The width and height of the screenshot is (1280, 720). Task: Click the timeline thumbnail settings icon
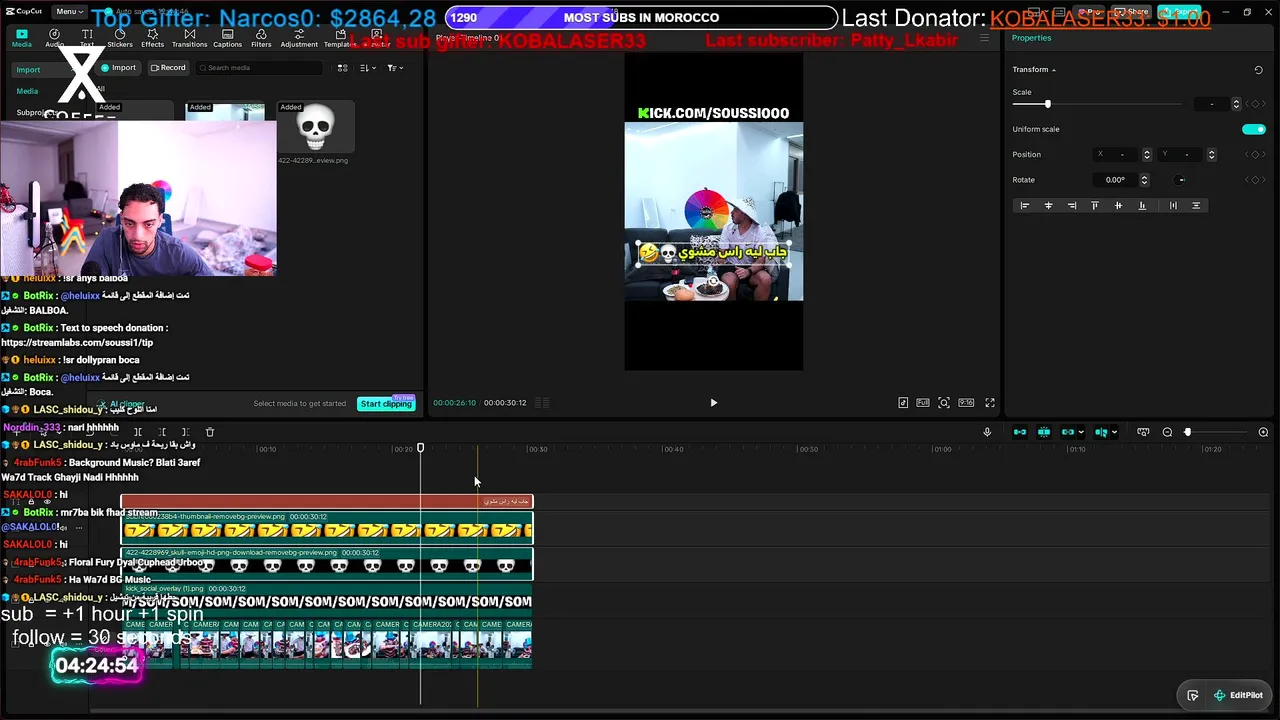1143,432
